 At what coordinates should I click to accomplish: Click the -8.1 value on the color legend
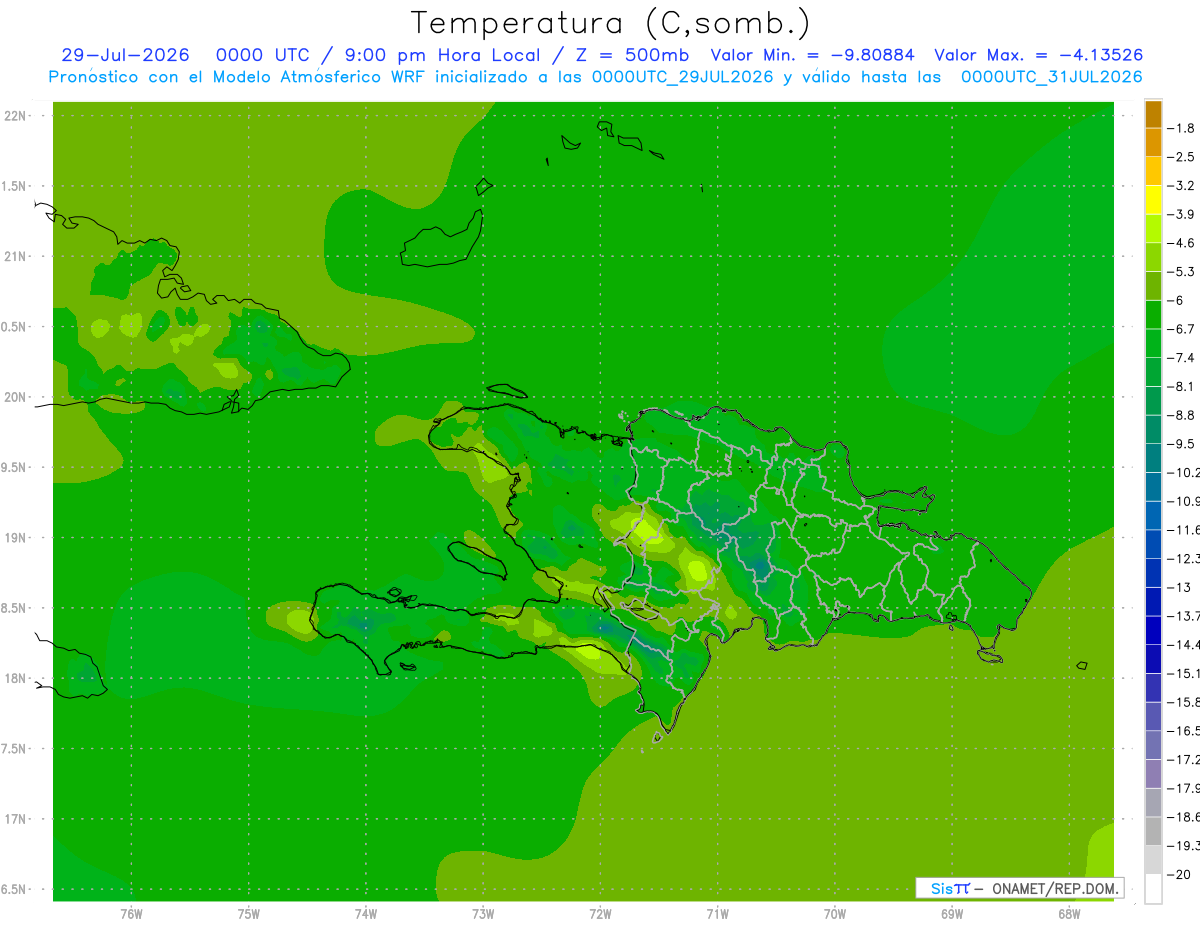tap(1181, 386)
